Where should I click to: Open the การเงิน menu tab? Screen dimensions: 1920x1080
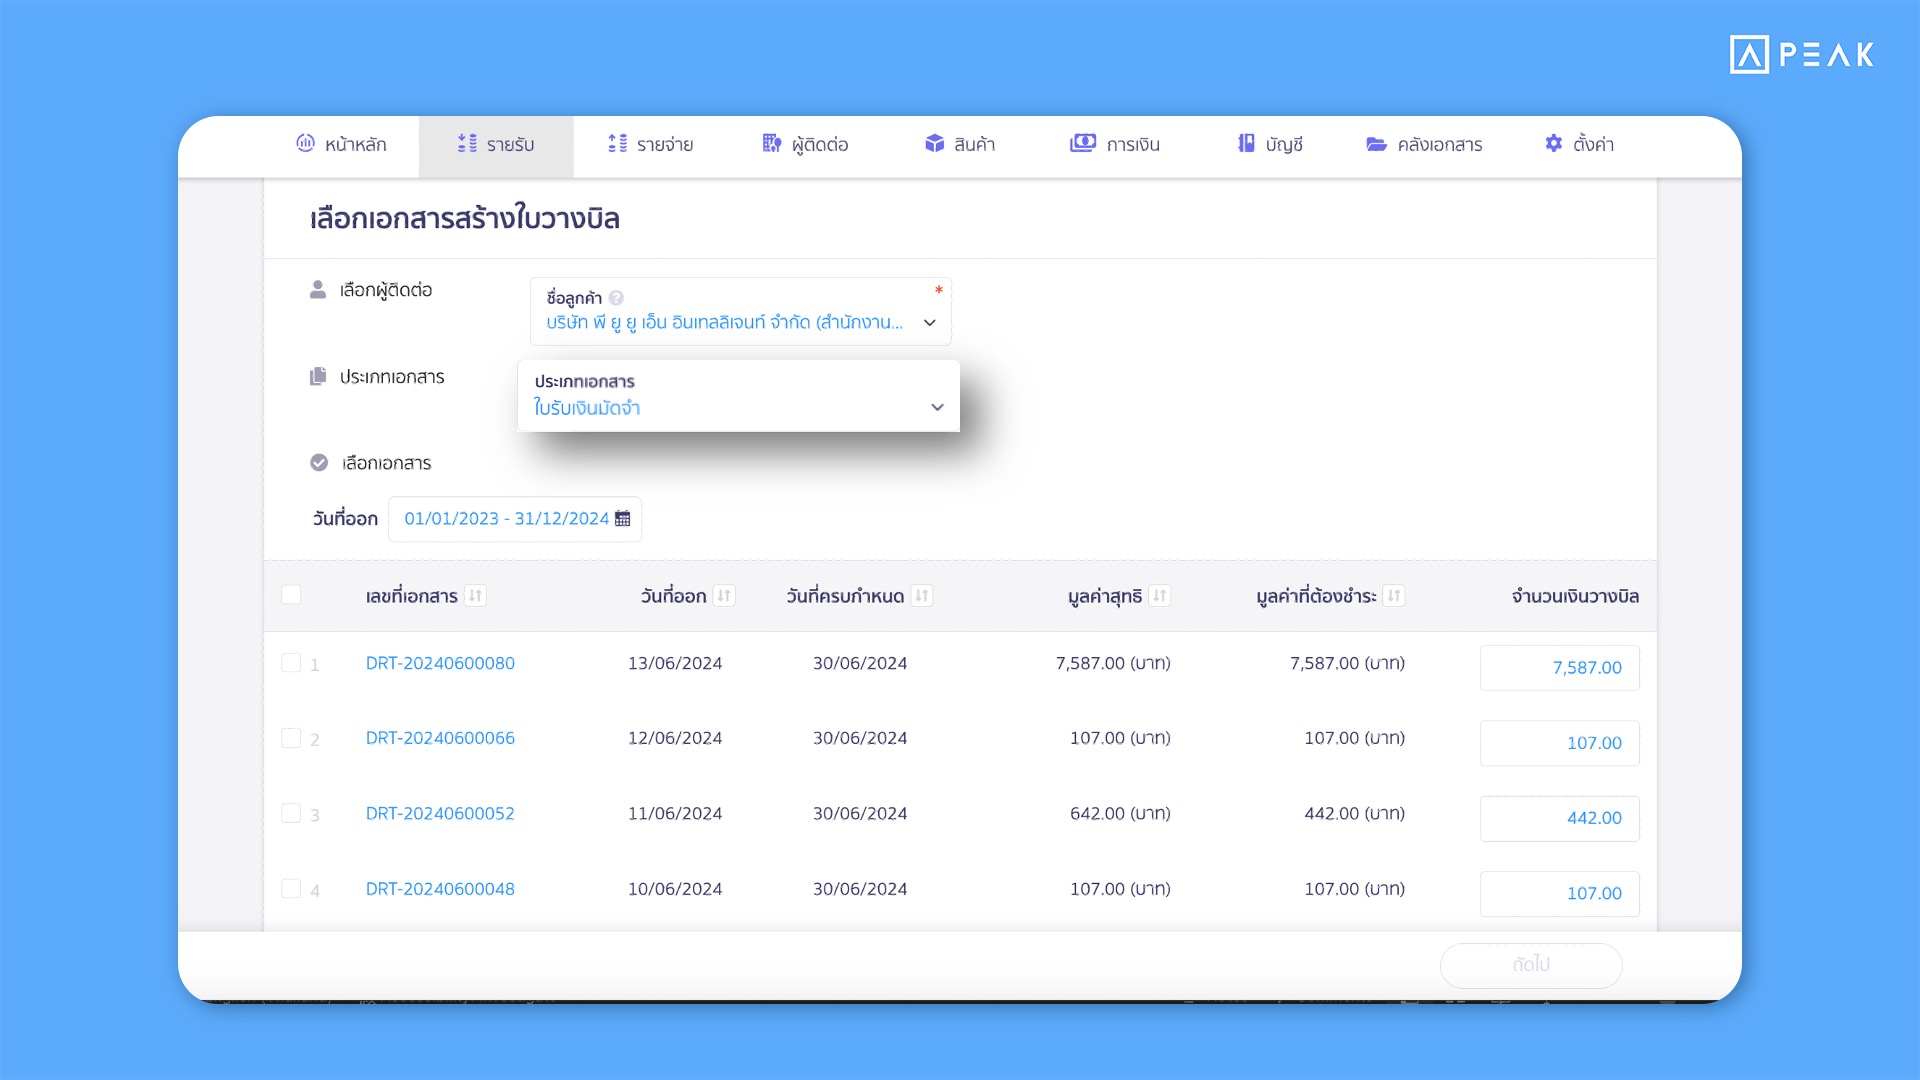click(1115, 145)
